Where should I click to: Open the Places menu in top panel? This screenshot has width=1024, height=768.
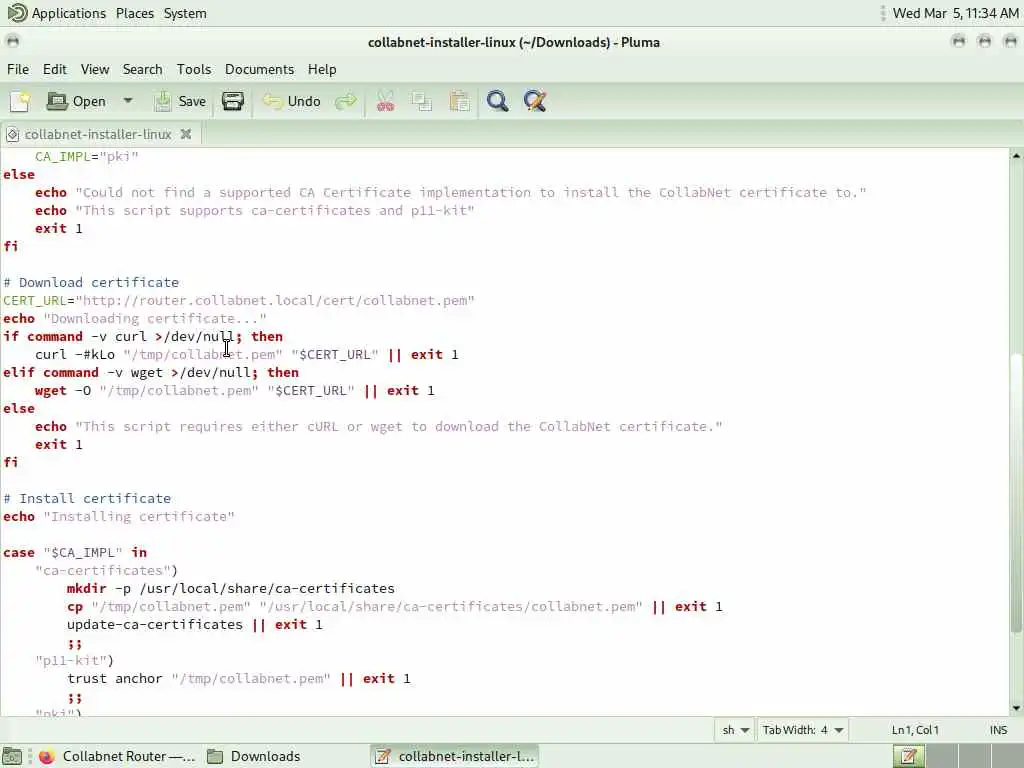tap(135, 13)
